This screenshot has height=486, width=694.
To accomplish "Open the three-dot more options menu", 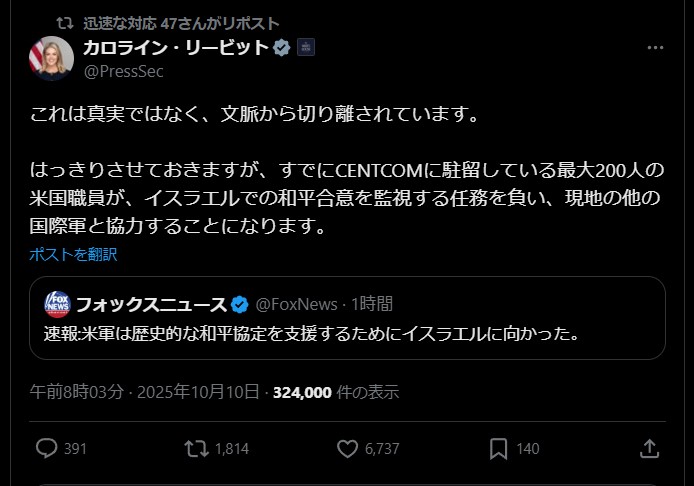I will (x=655, y=48).
